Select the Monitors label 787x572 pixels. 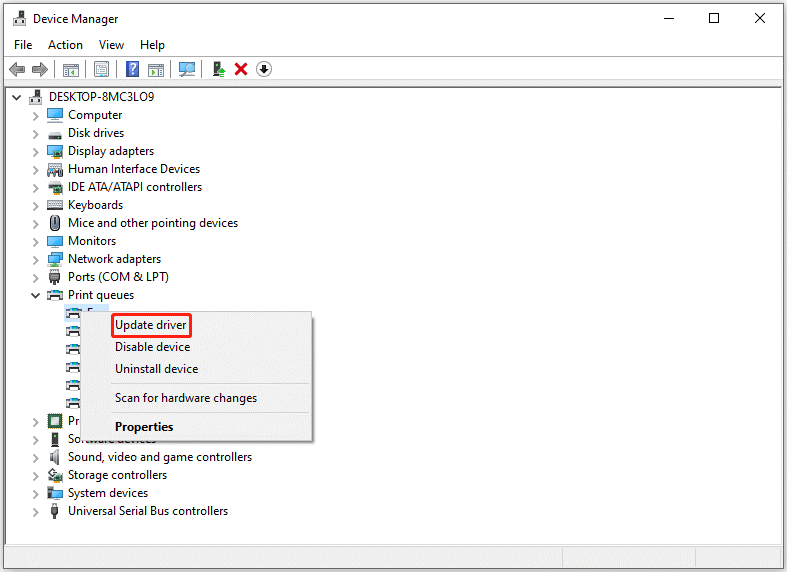(x=92, y=241)
